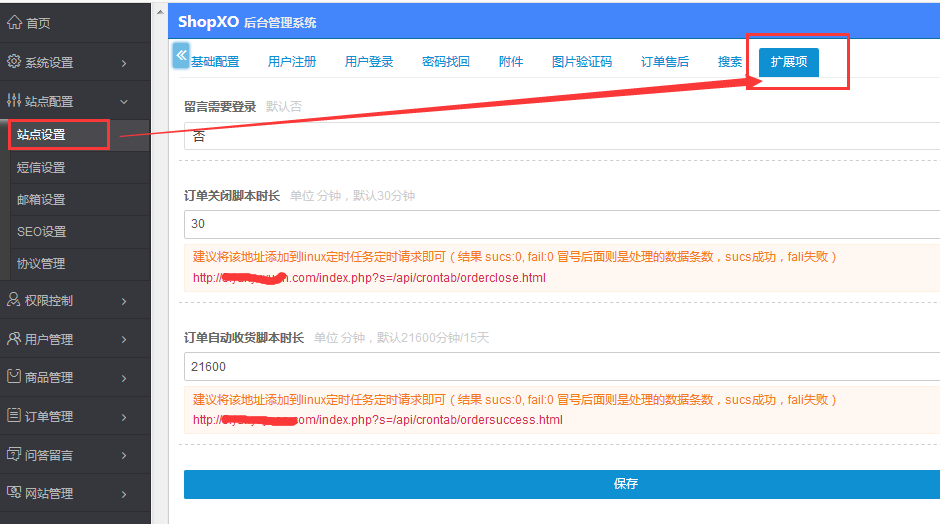Screen dimensions: 940x524
Task: Switch to the 附件 tab
Action: [x=511, y=62]
